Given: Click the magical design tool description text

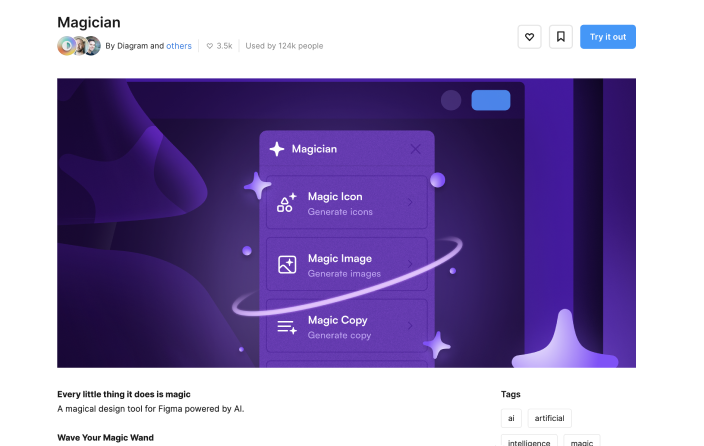Looking at the screenshot, I should (150, 409).
